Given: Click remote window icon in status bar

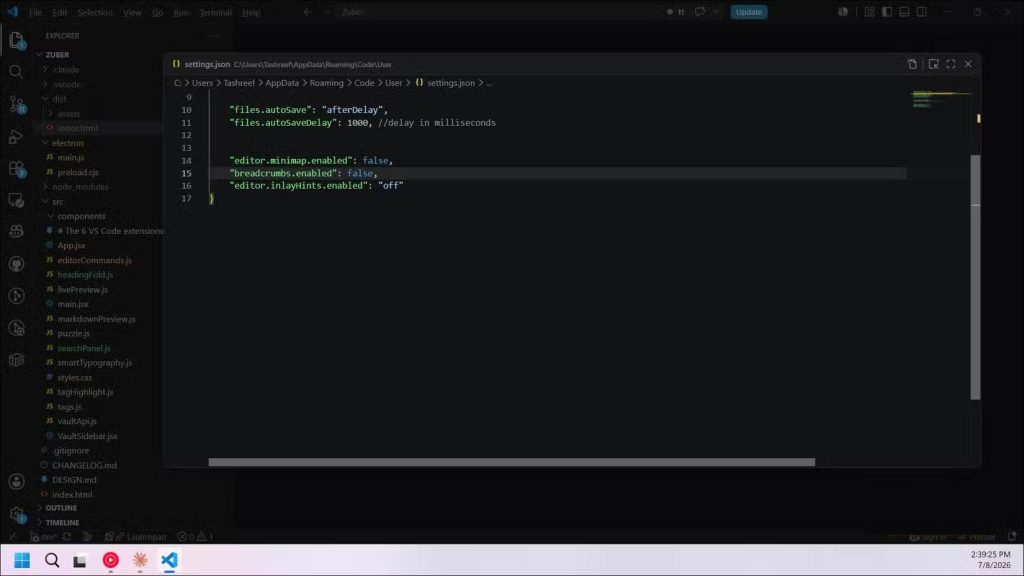Looking at the screenshot, I should (12, 537).
